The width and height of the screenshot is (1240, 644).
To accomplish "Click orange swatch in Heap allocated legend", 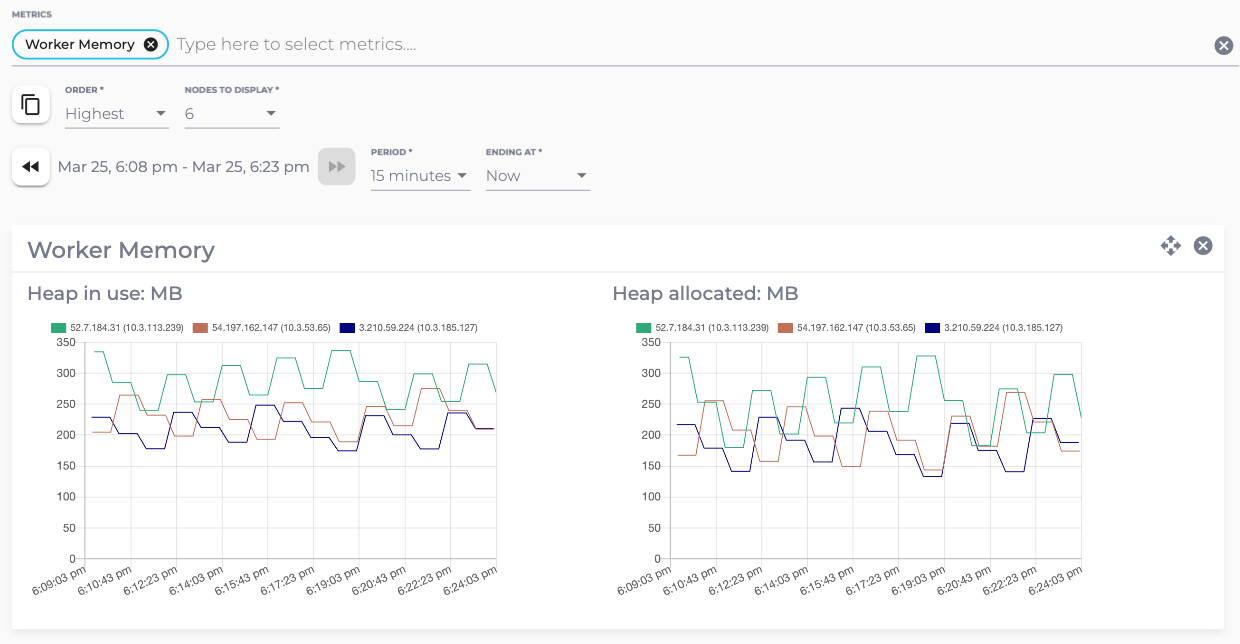I will (785, 328).
